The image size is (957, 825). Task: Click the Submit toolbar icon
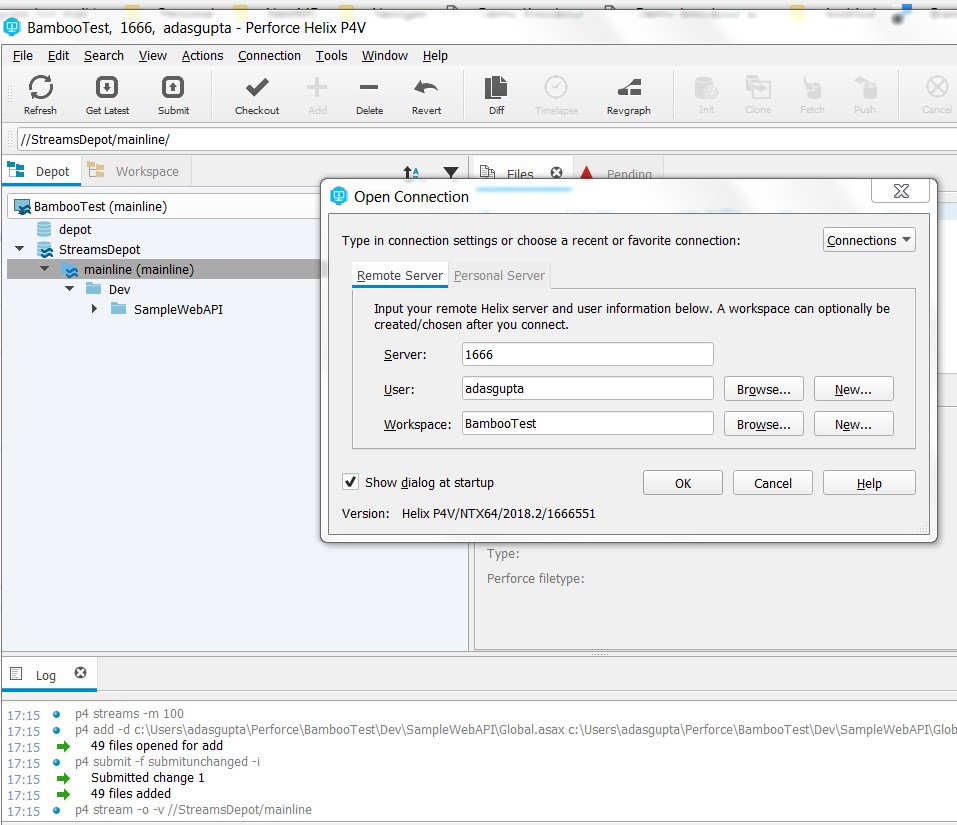(x=173, y=88)
